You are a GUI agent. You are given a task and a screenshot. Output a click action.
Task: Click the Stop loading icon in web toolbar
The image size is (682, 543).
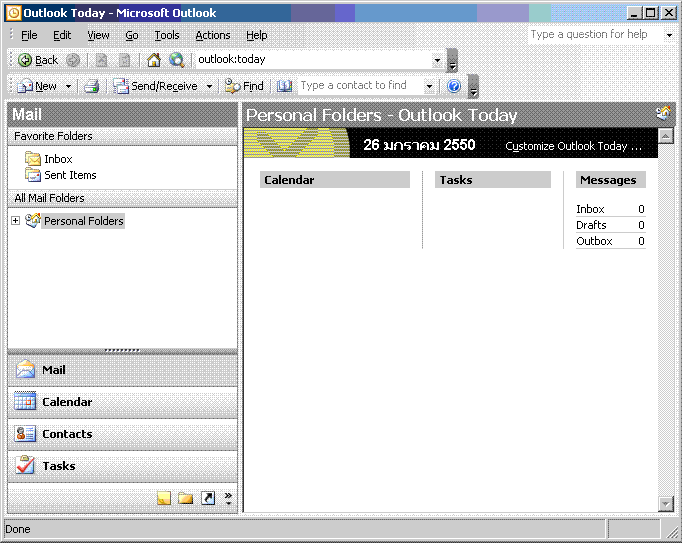[101, 60]
